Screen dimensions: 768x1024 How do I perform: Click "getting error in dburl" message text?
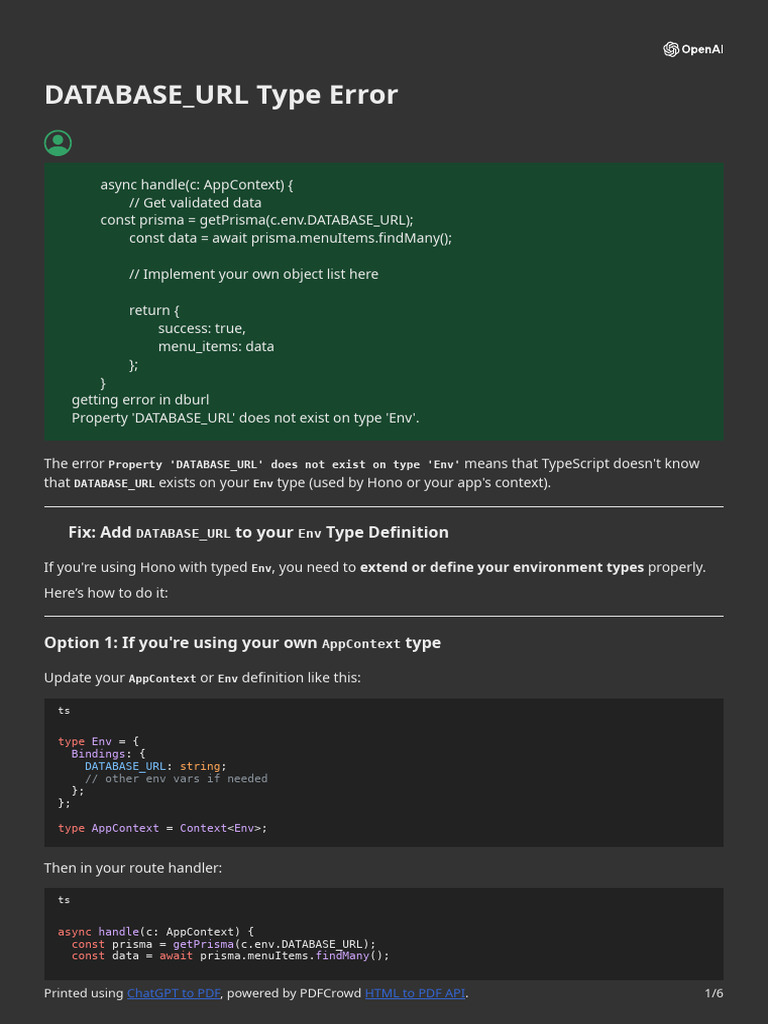click(x=140, y=400)
